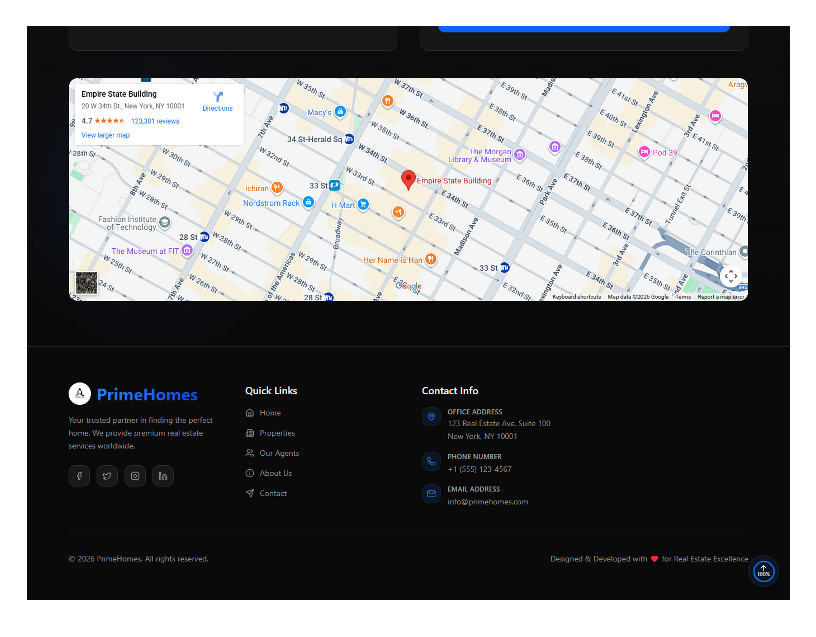The width and height of the screenshot is (816, 637).
Task: Click the scroll-to-top arrow button
Action: pyautogui.click(x=763, y=571)
